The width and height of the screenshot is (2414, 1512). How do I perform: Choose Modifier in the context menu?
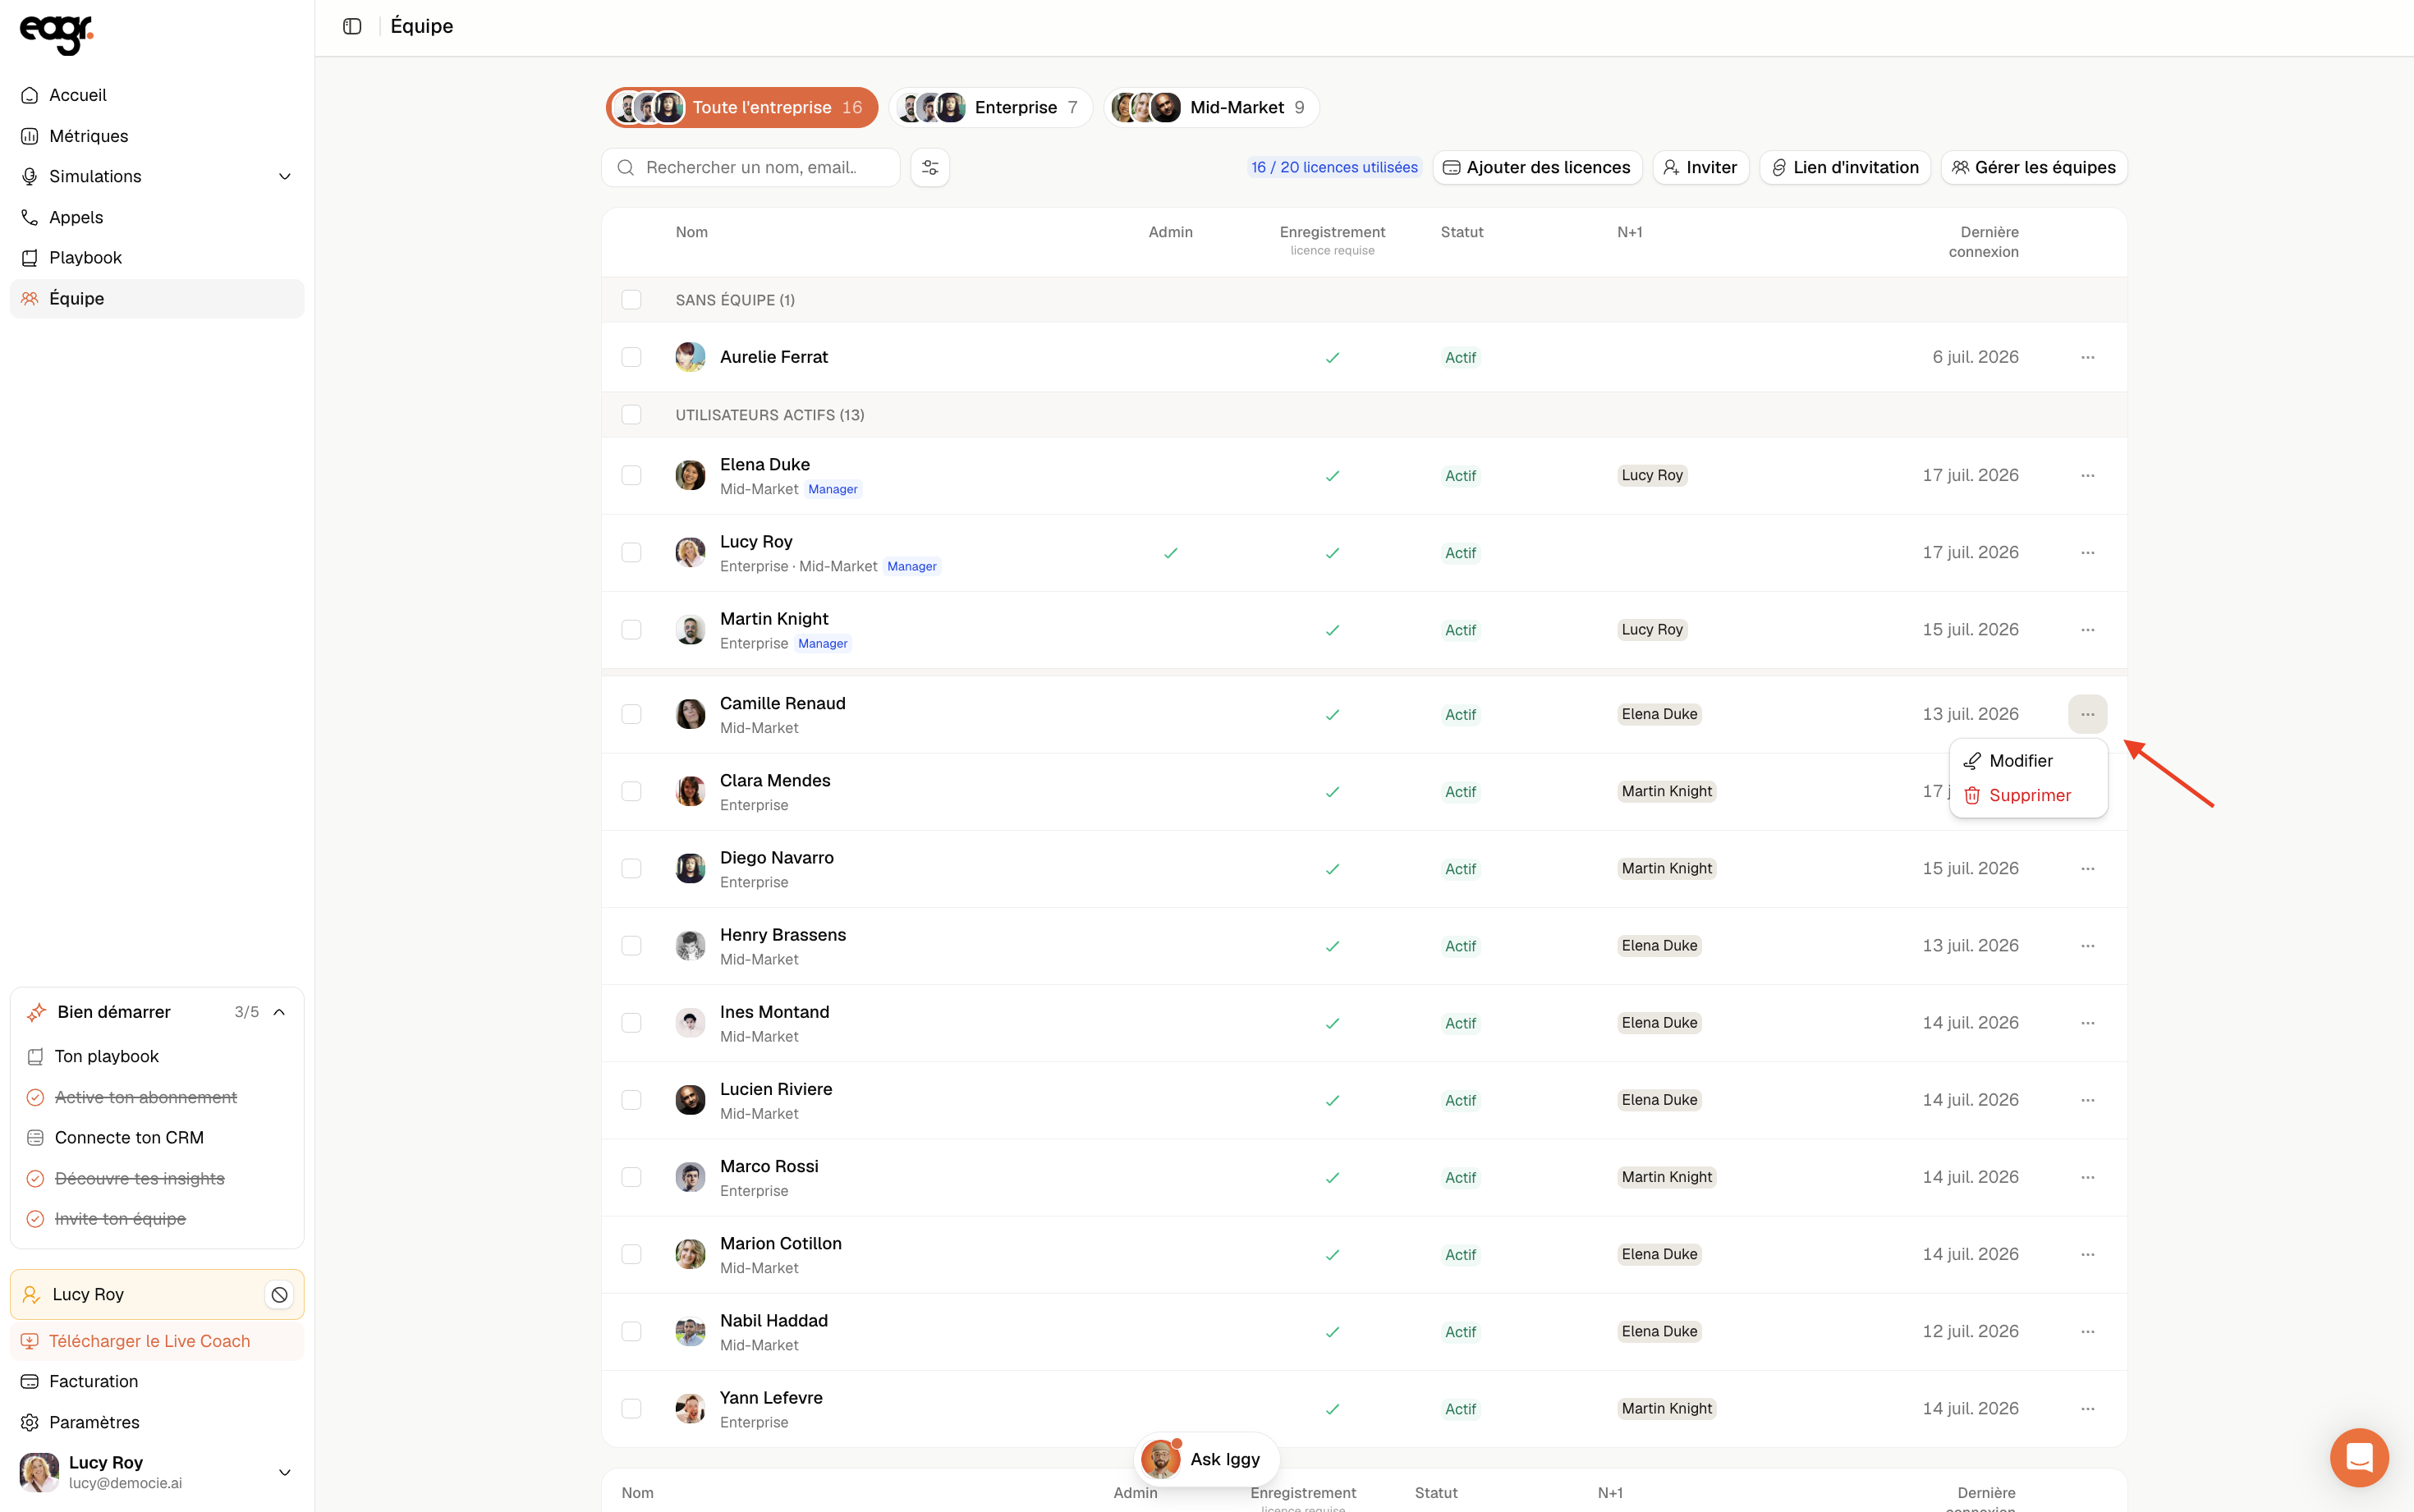click(2028, 761)
